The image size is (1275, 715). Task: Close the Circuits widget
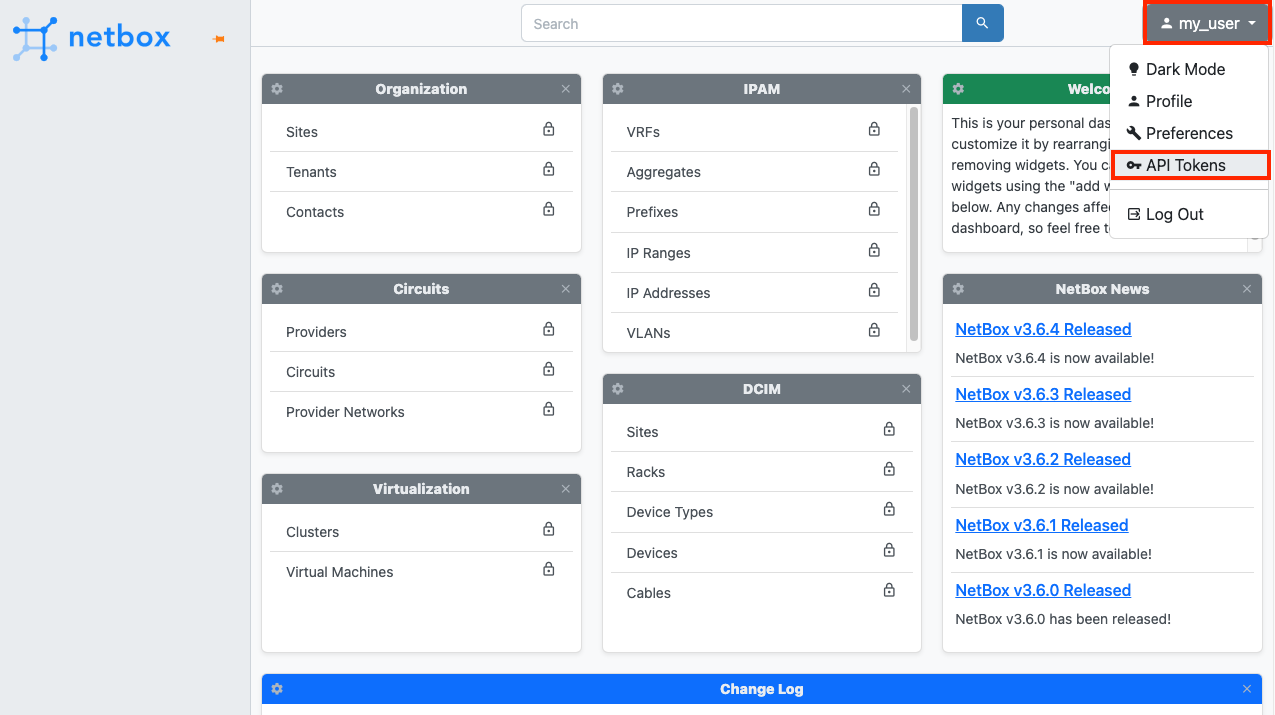click(566, 289)
